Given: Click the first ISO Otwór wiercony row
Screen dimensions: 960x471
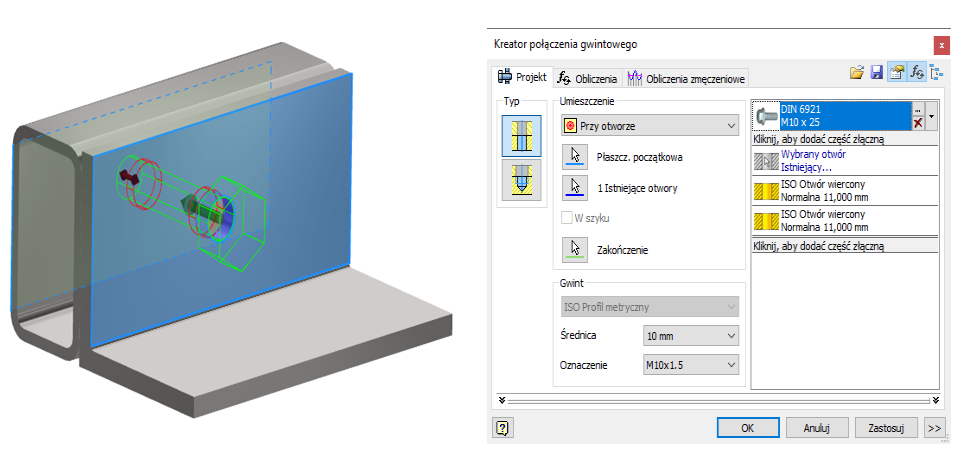Looking at the screenshot, I should click(845, 190).
